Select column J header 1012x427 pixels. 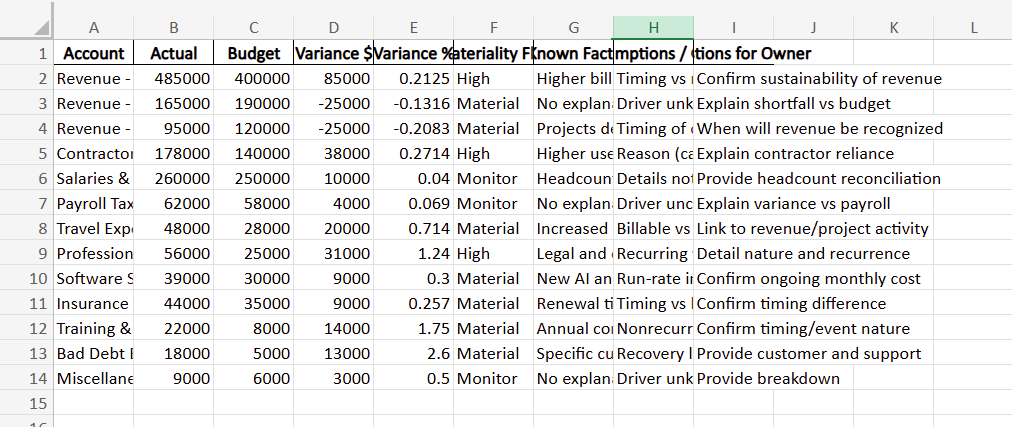(x=814, y=28)
